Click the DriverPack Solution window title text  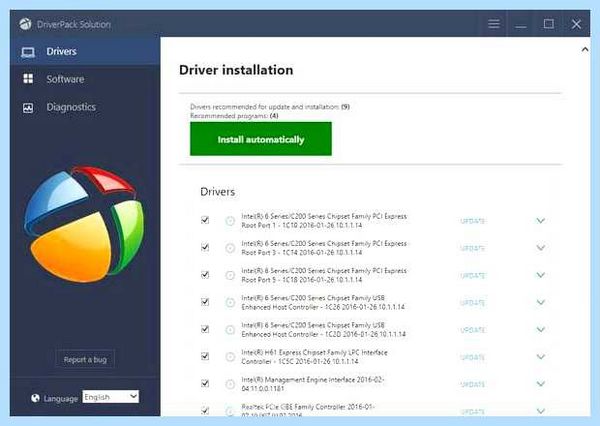tap(74, 24)
